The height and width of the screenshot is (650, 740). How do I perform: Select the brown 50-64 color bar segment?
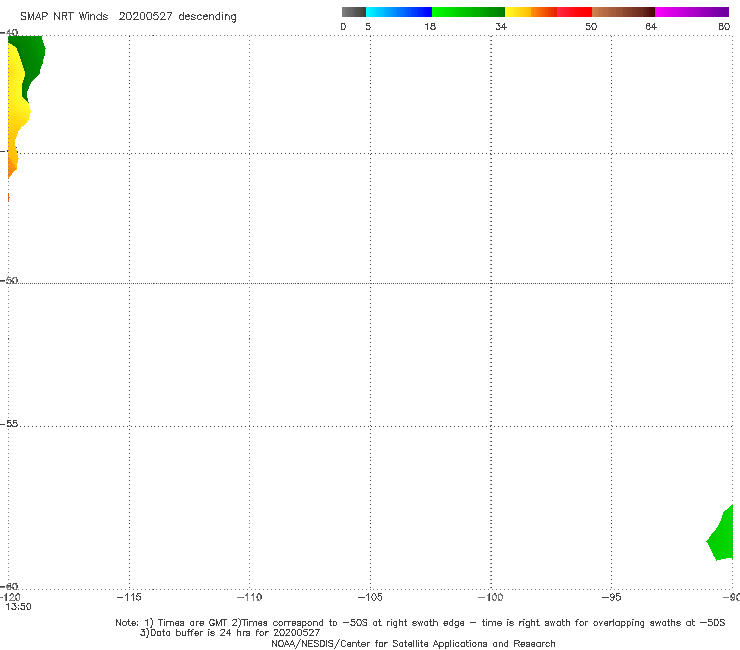pyautogui.click(x=623, y=12)
